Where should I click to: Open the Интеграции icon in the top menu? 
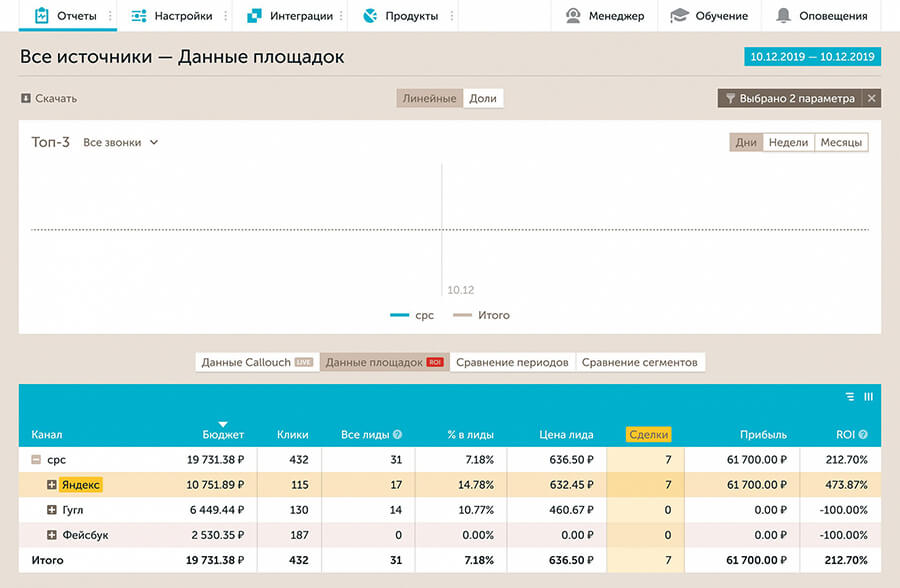[254, 15]
